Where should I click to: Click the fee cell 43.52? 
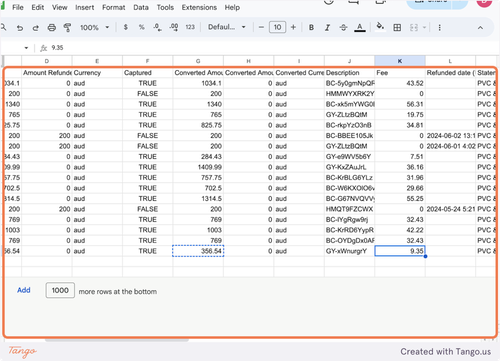coord(400,83)
